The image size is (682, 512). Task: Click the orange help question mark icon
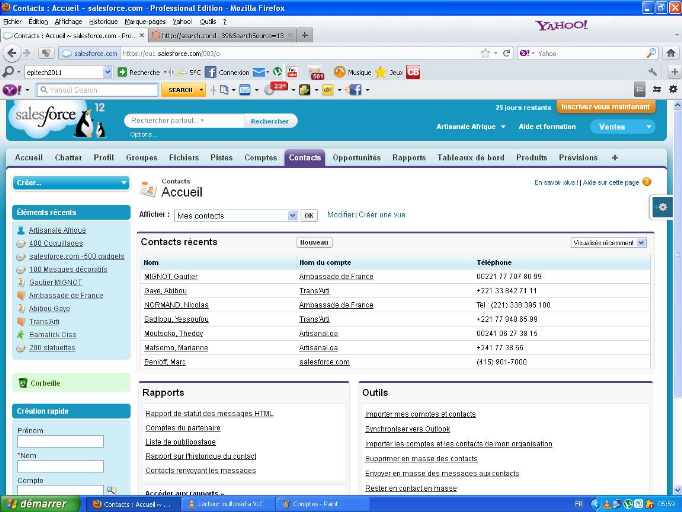[x=647, y=182]
